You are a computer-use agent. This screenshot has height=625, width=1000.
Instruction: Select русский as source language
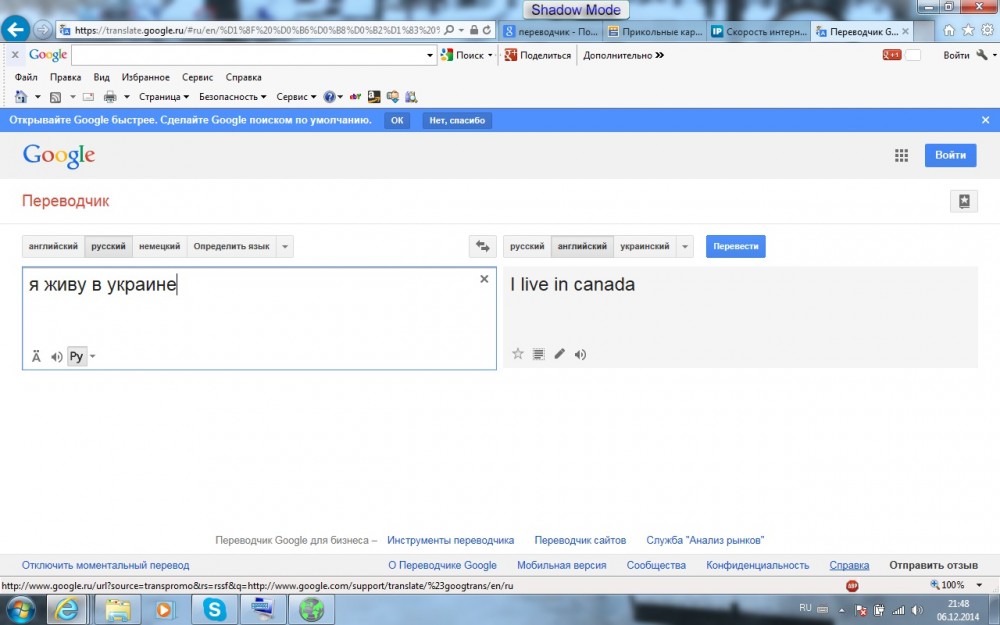coord(108,246)
